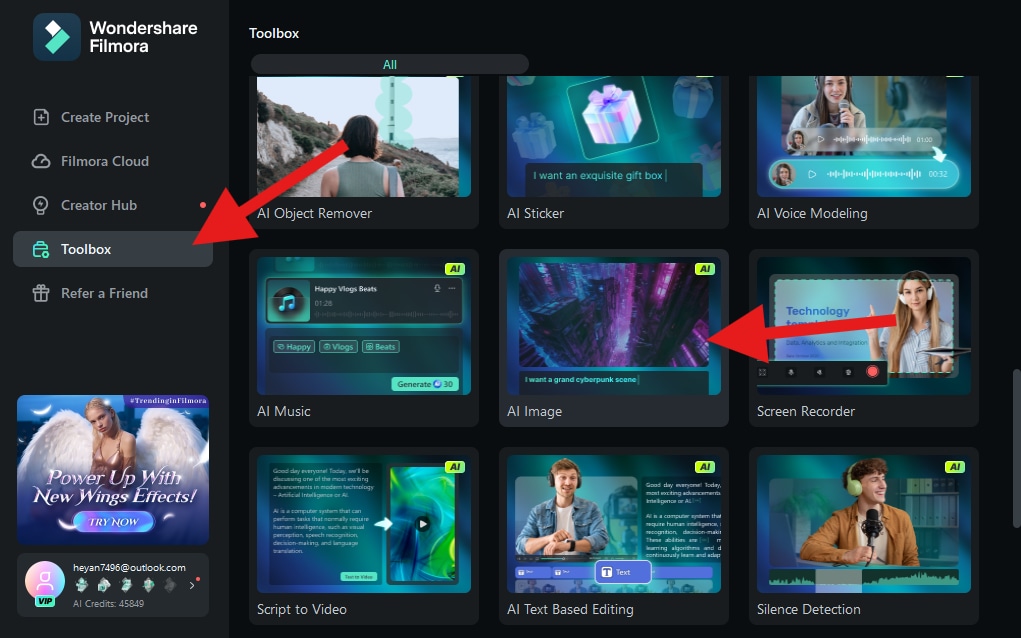1021x638 pixels.
Task: Open Refer a Friend page
Action: click(x=113, y=293)
